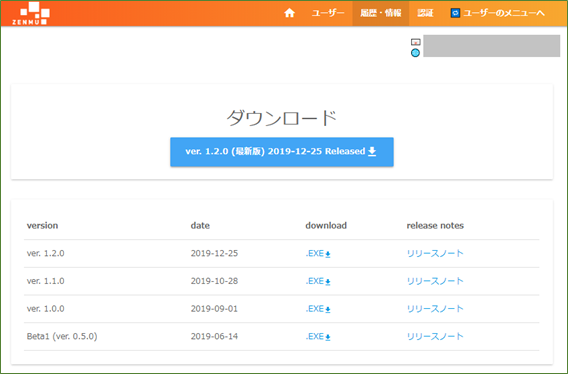
Task: Click the date 2019-09-01 cell
Action: [214, 309]
